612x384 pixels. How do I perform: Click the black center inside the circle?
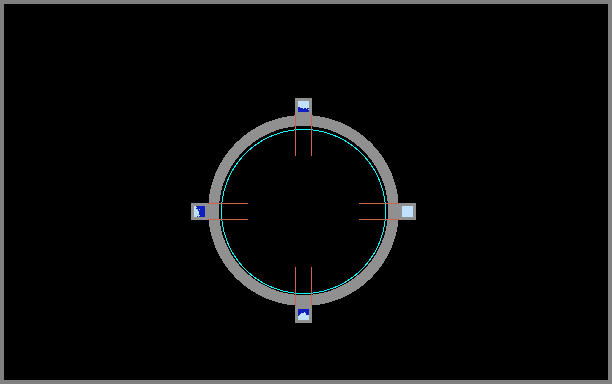point(303,212)
